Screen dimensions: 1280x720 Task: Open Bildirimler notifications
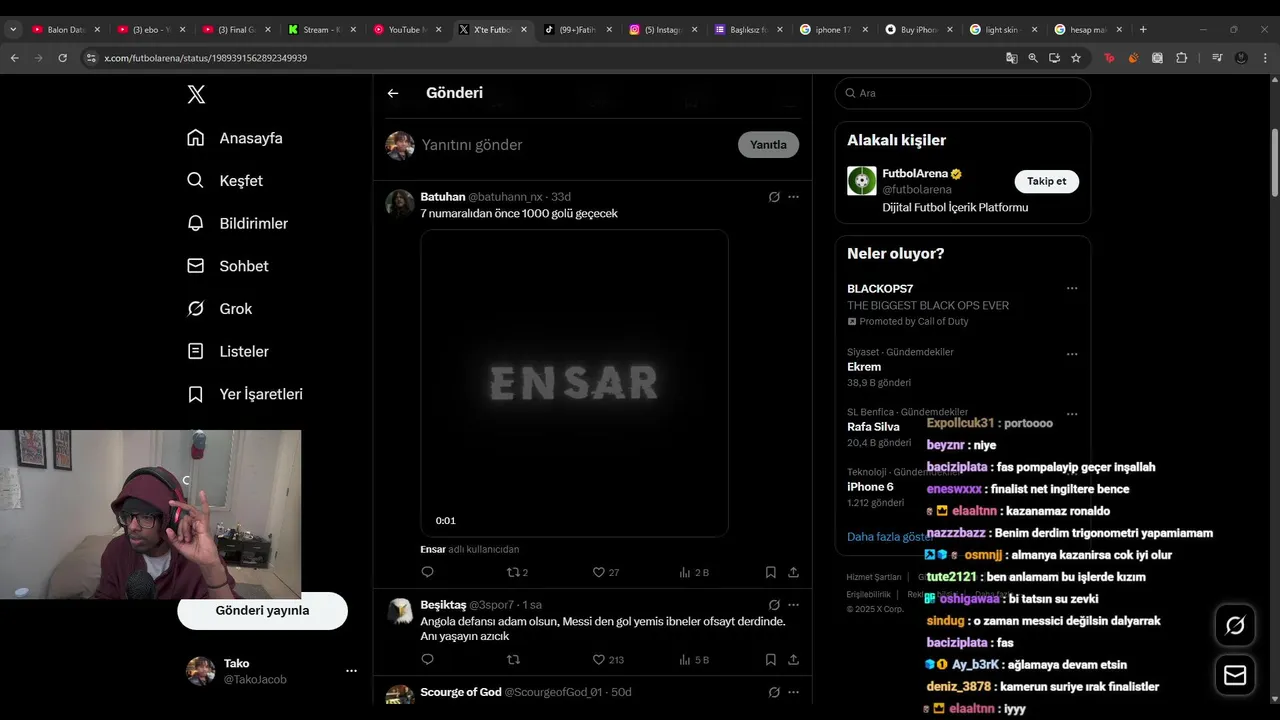[238, 223]
